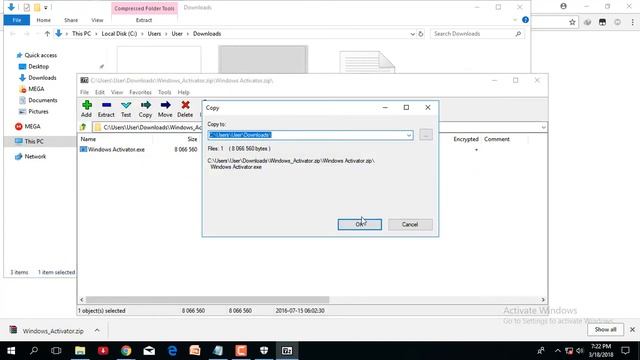The width and height of the screenshot is (640, 360).
Task: Click the Explorer up-directory arrow
Action: click(47, 34)
